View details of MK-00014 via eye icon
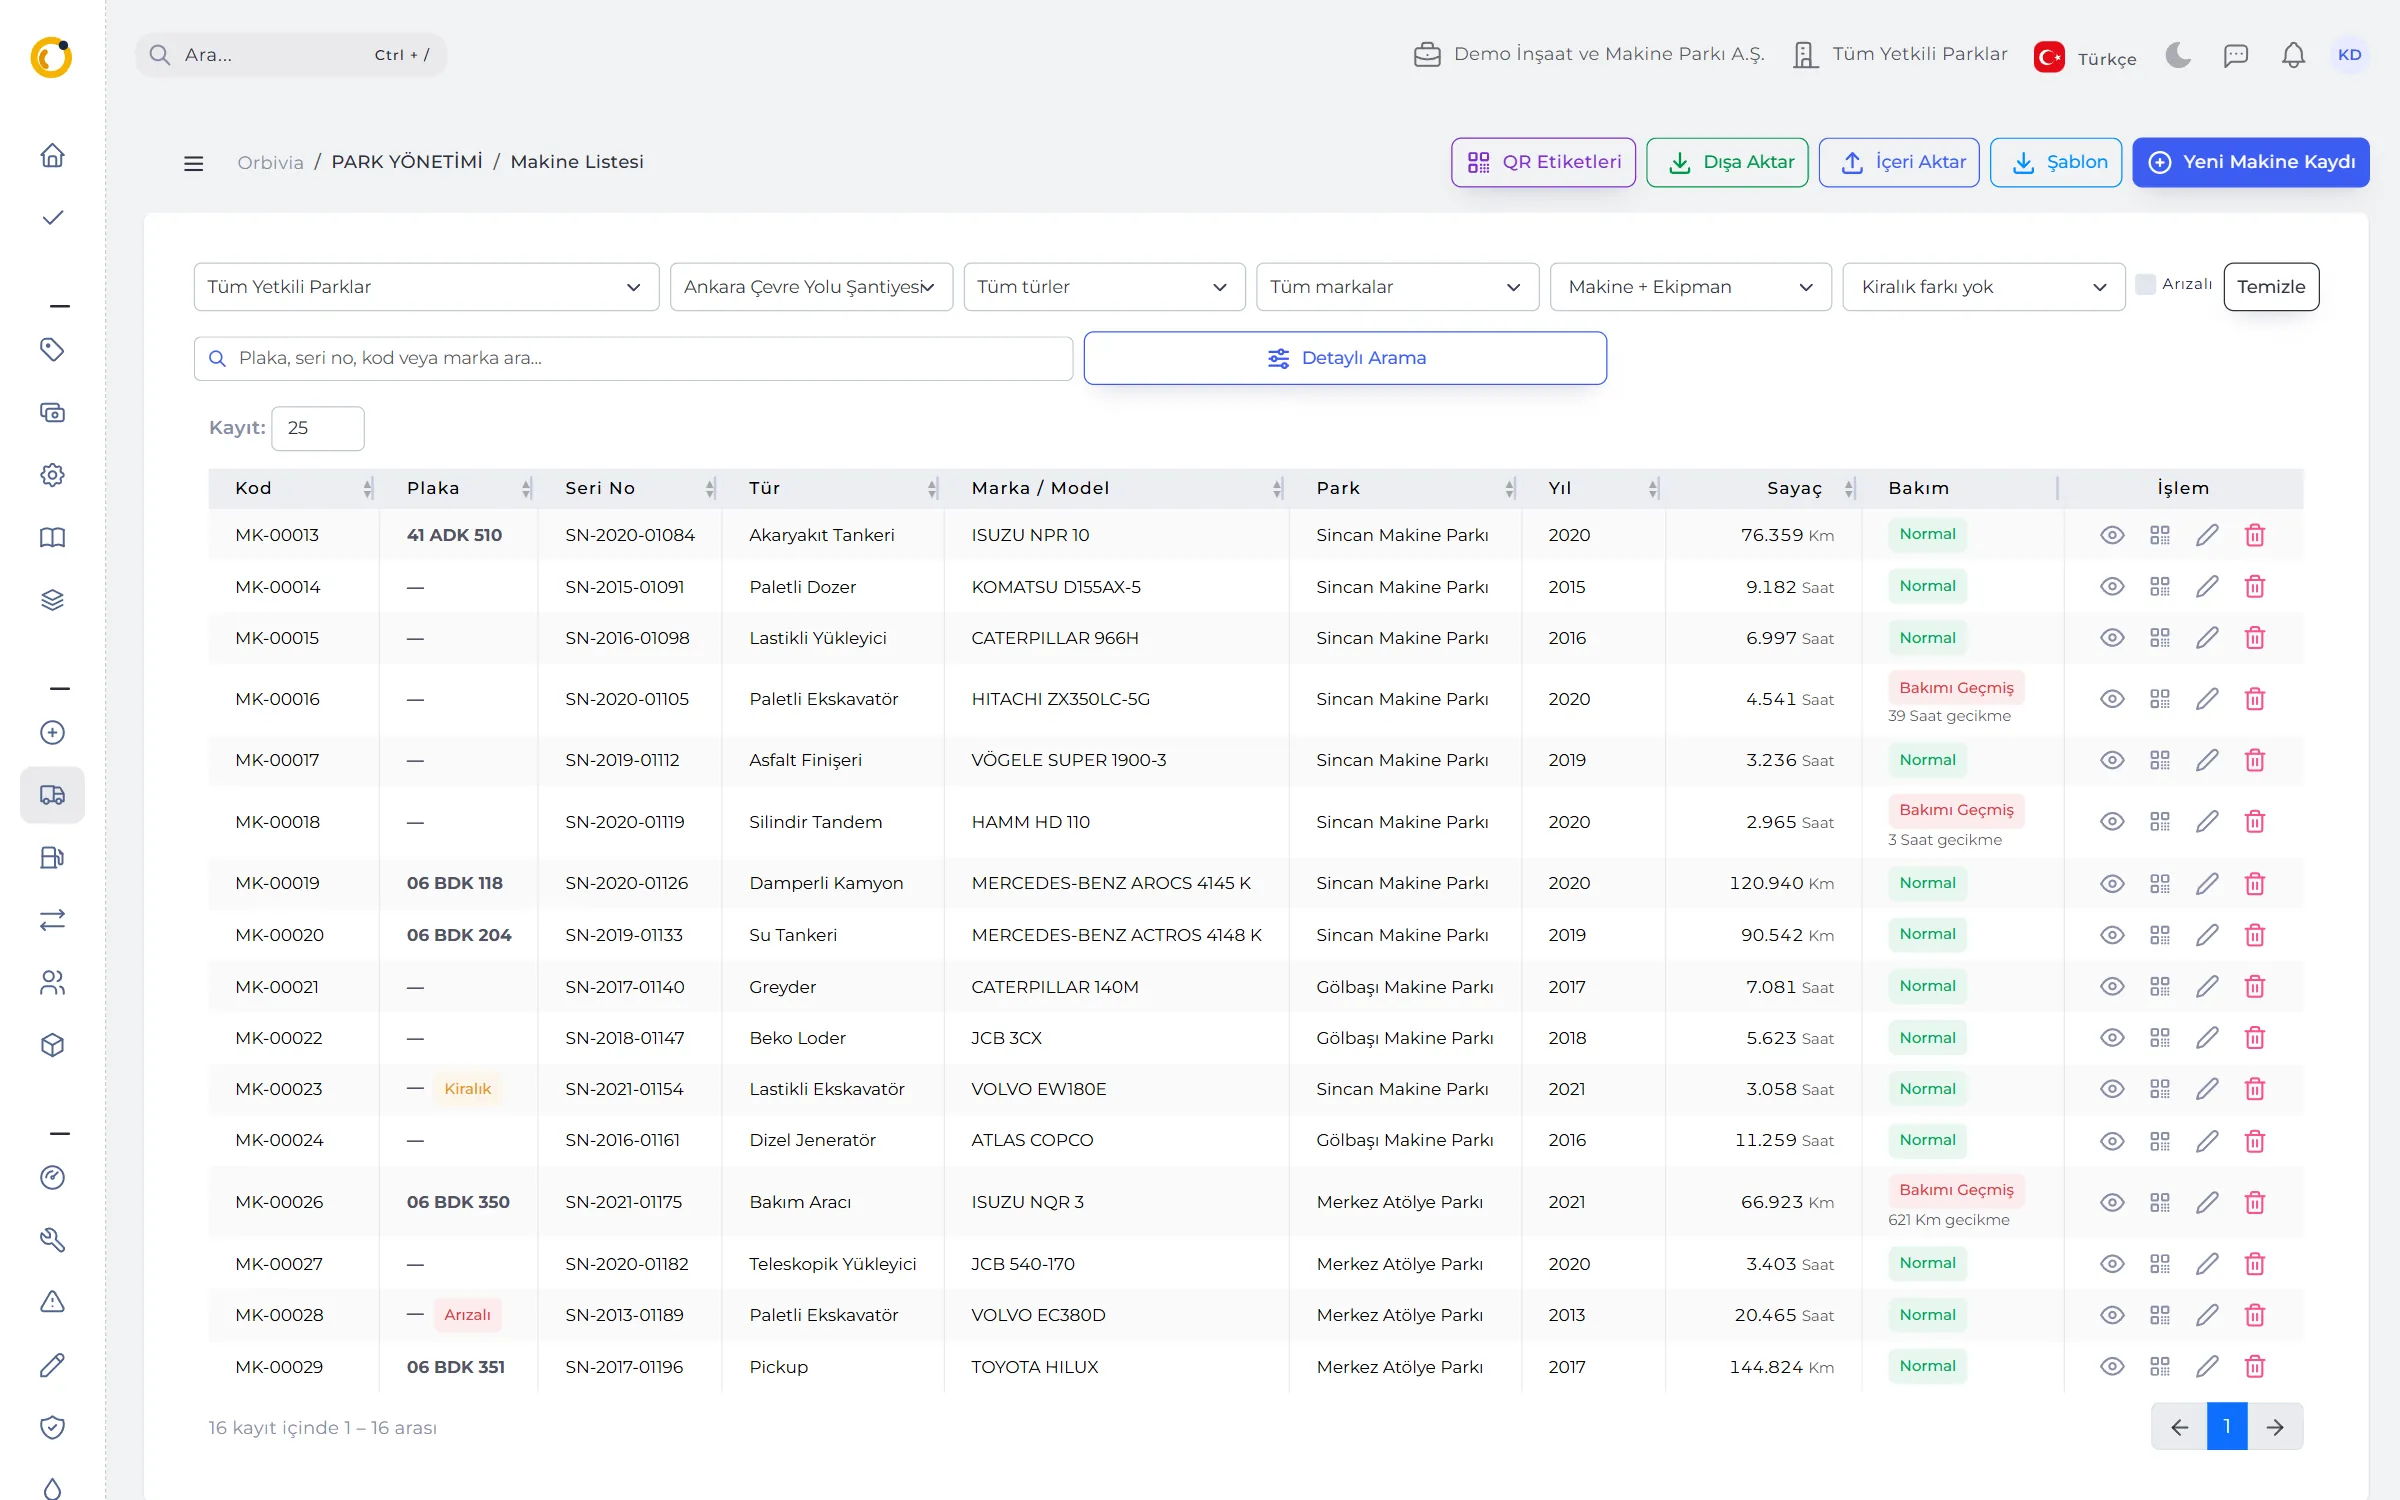The height and width of the screenshot is (1500, 2400). (x=2112, y=587)
